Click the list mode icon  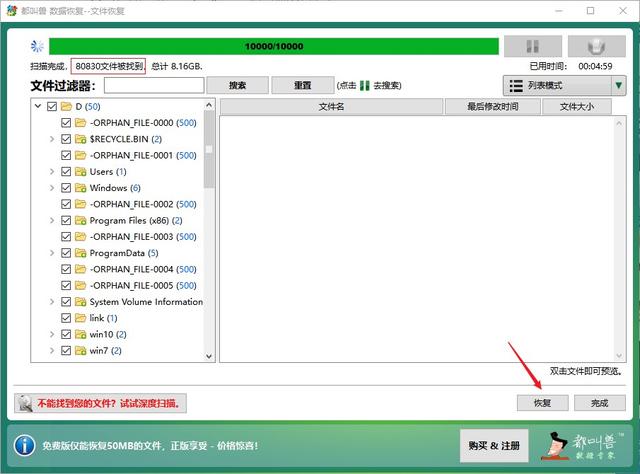click(x=516, y=86)
